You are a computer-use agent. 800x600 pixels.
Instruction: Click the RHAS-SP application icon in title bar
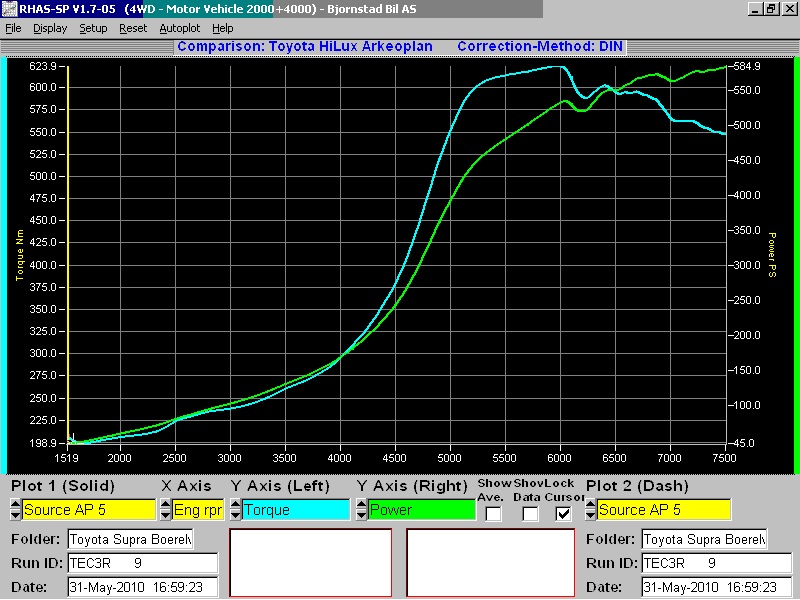point(9,9)
